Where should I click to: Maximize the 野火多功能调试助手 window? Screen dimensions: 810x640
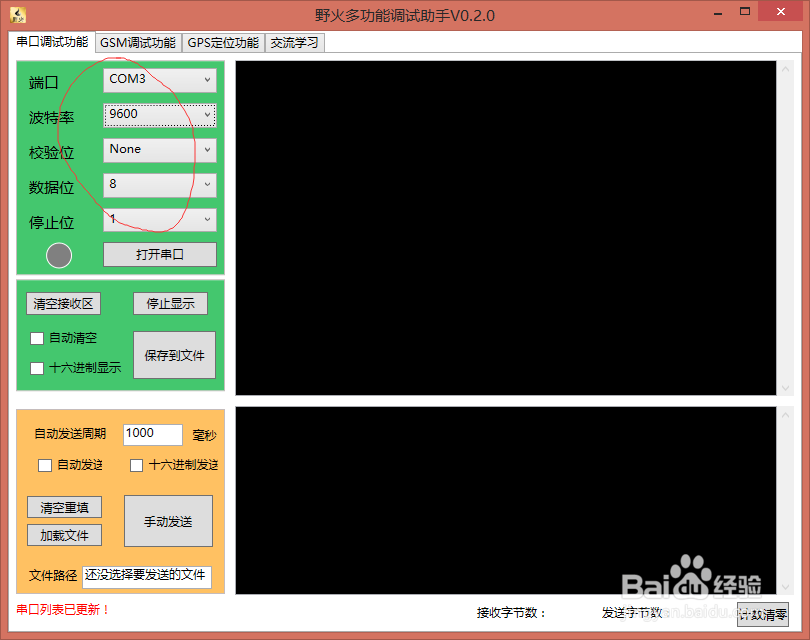point(745,11)
